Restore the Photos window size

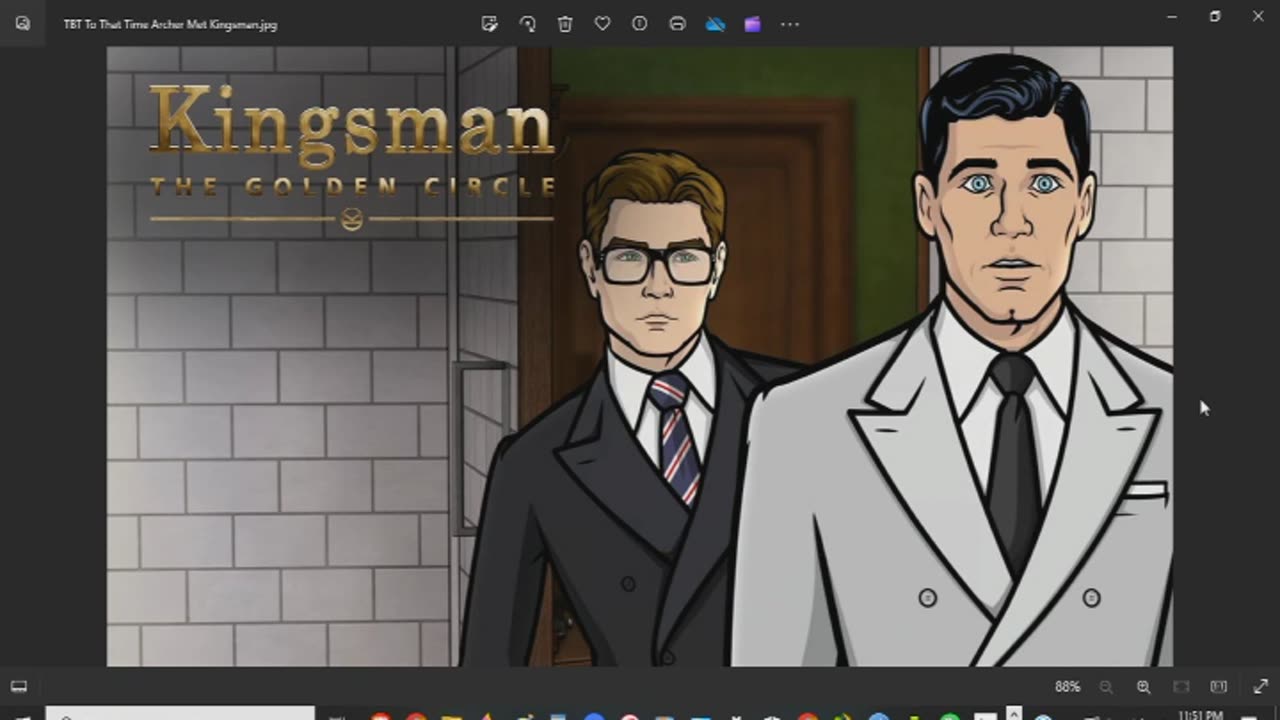coord(1215,16)
